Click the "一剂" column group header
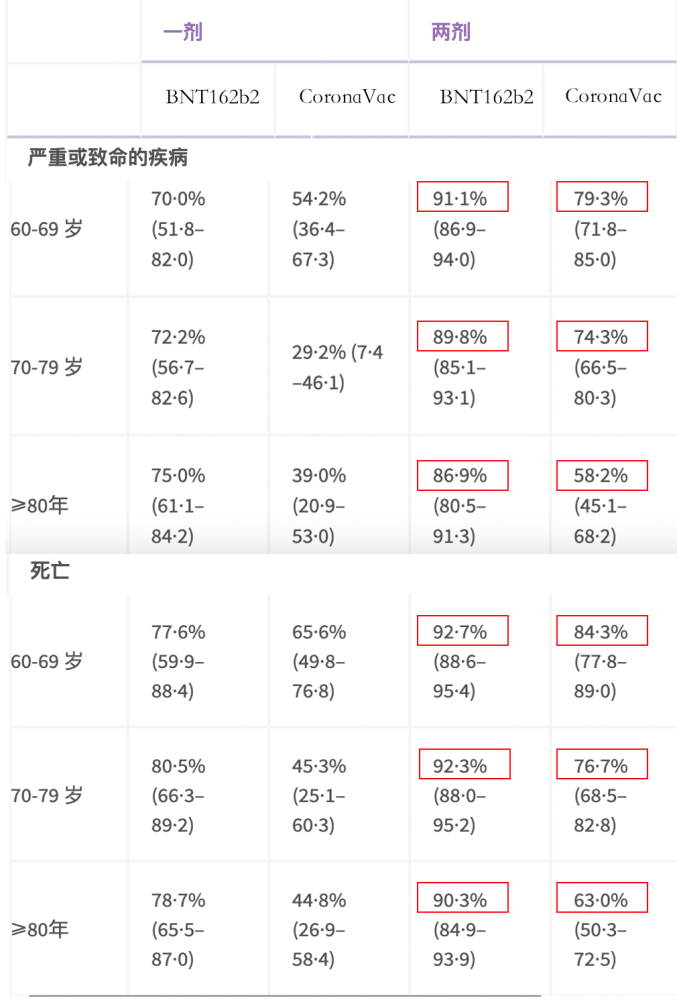 pyautogui.click(x=183, y=32)
